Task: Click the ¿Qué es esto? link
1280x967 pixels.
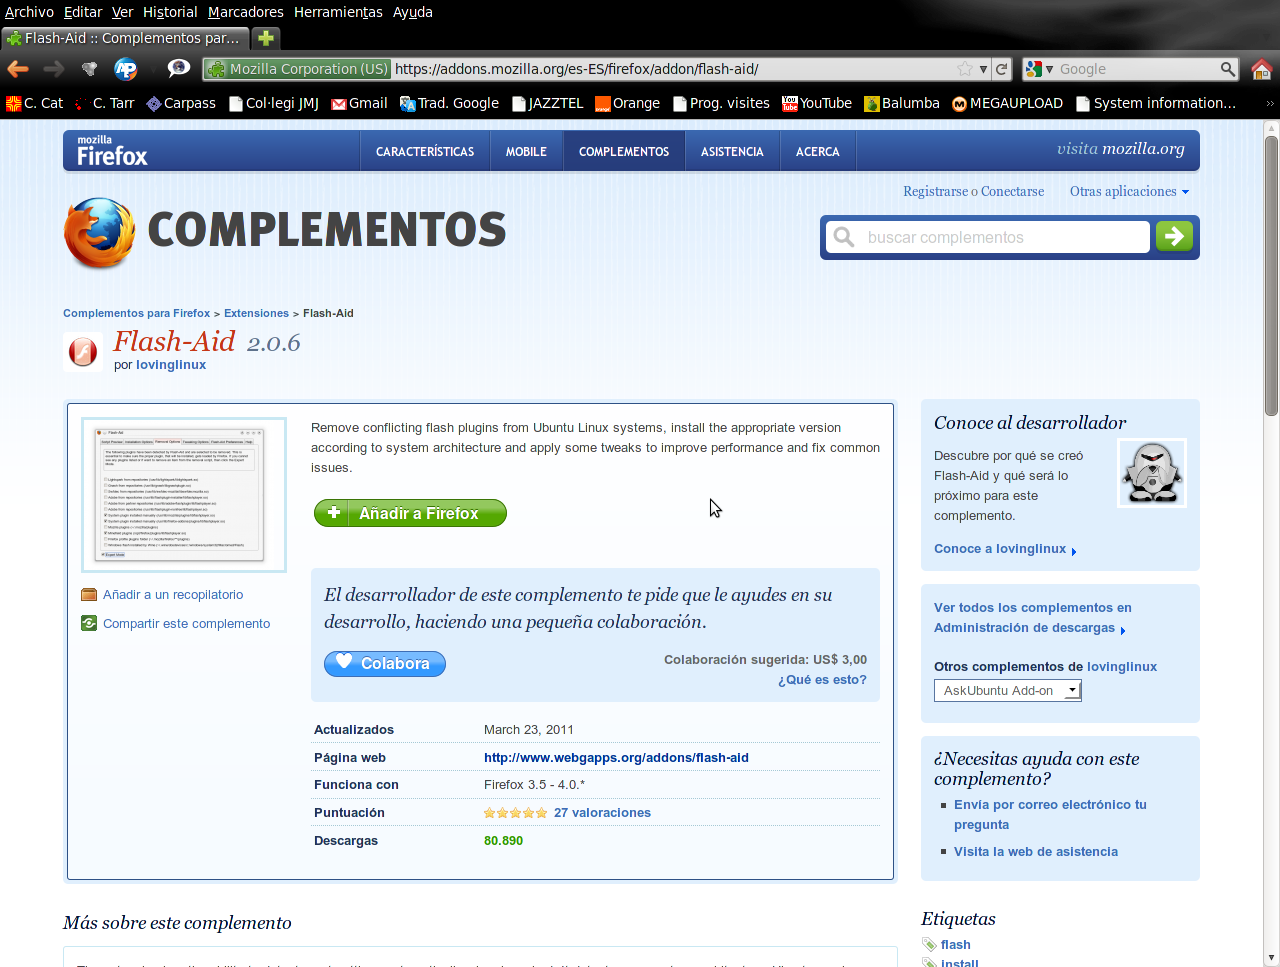Action: pos(822,679)
